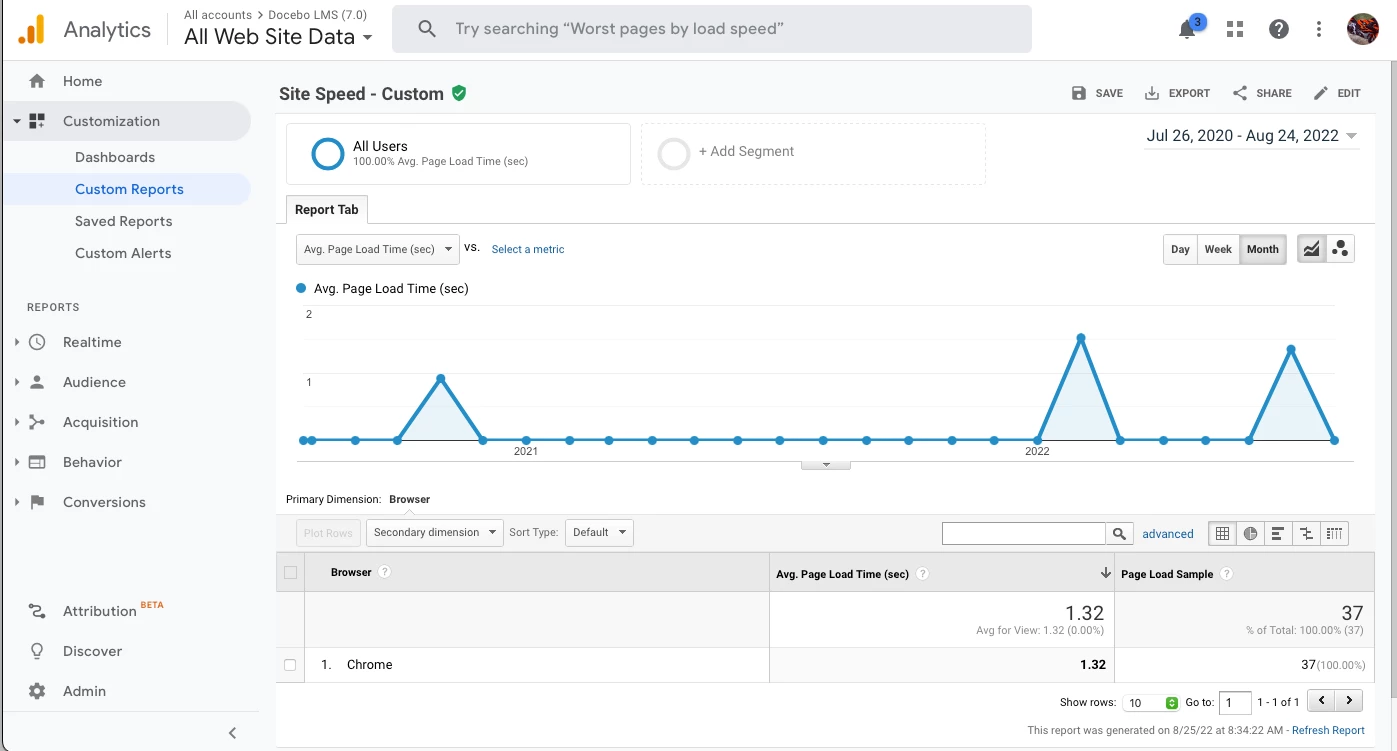This screenshot has width=1397, height=751.
Task: Open the Admin gear icon
Action: pos(37,691)
